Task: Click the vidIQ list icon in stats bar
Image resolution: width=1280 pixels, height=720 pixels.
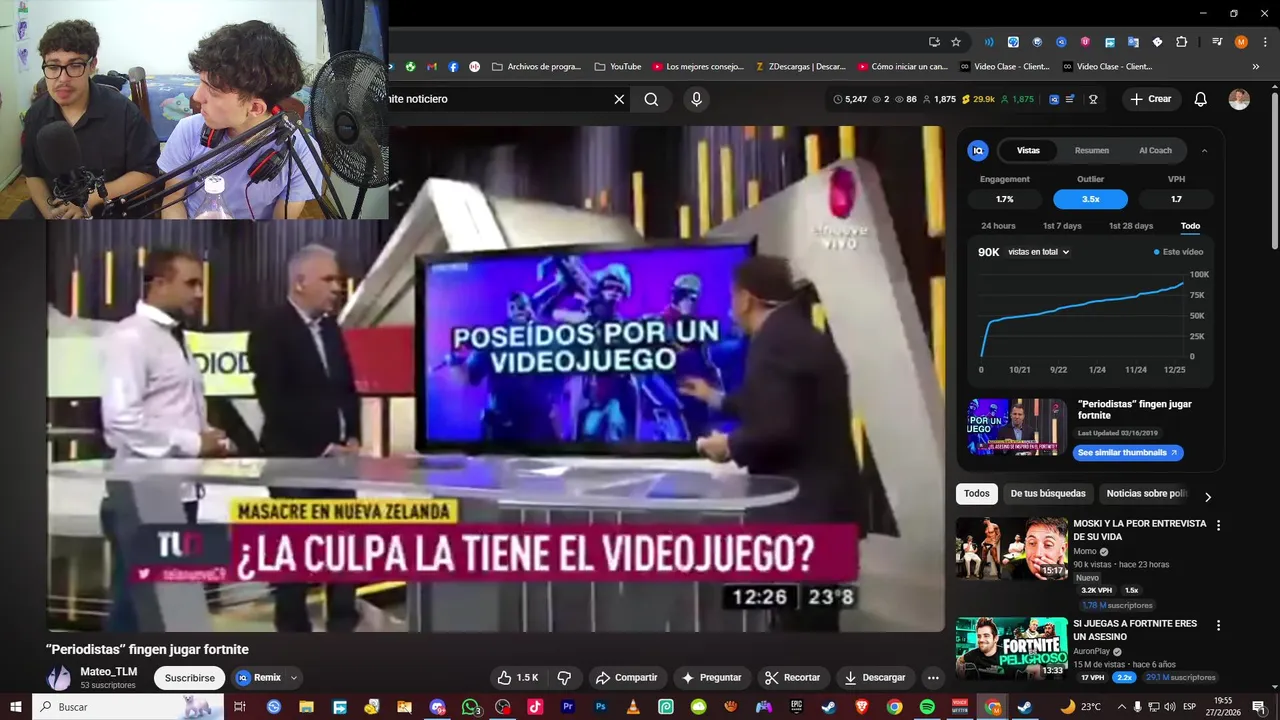Action: [1070, 99]
